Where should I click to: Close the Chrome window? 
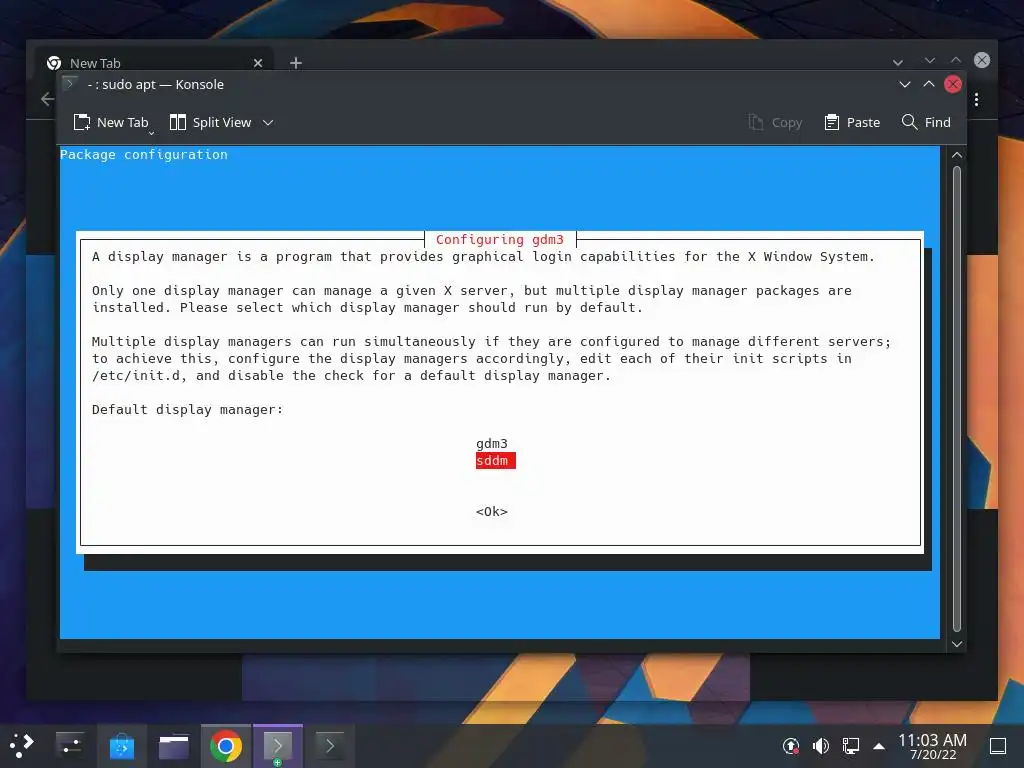[x=982, y=60]
